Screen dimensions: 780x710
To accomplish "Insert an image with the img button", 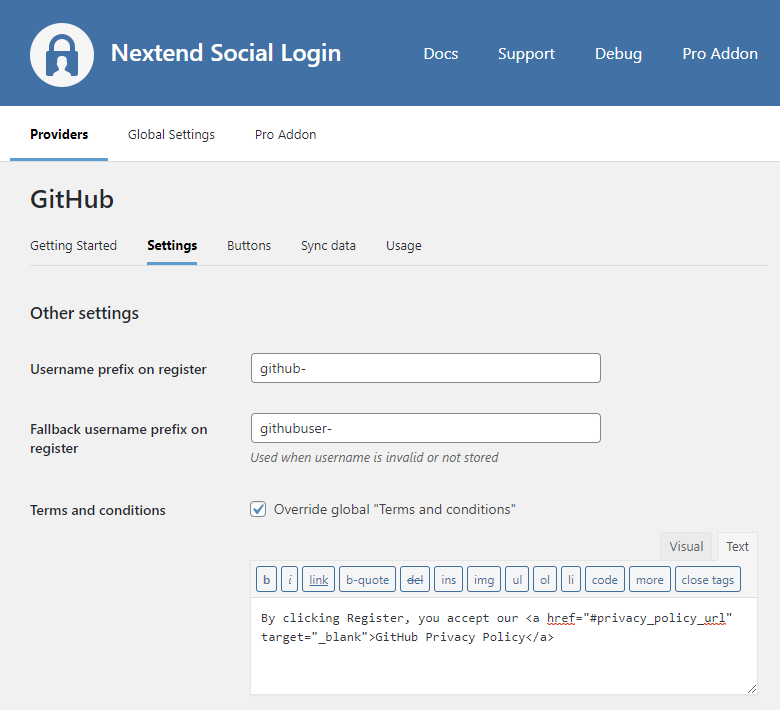I will pyautogui.click(x=484, y=579).
